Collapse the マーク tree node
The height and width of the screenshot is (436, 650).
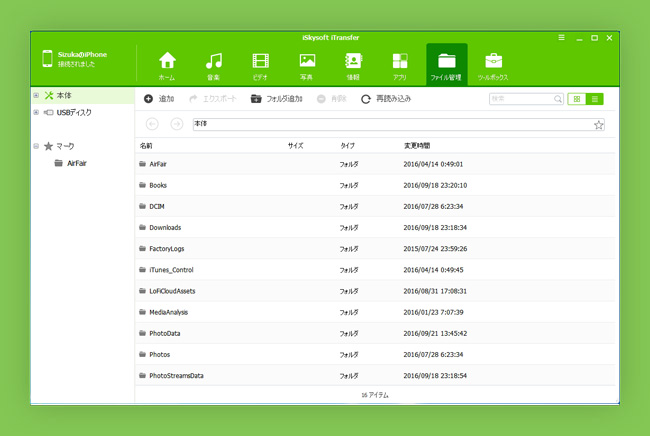coord(36,146)
